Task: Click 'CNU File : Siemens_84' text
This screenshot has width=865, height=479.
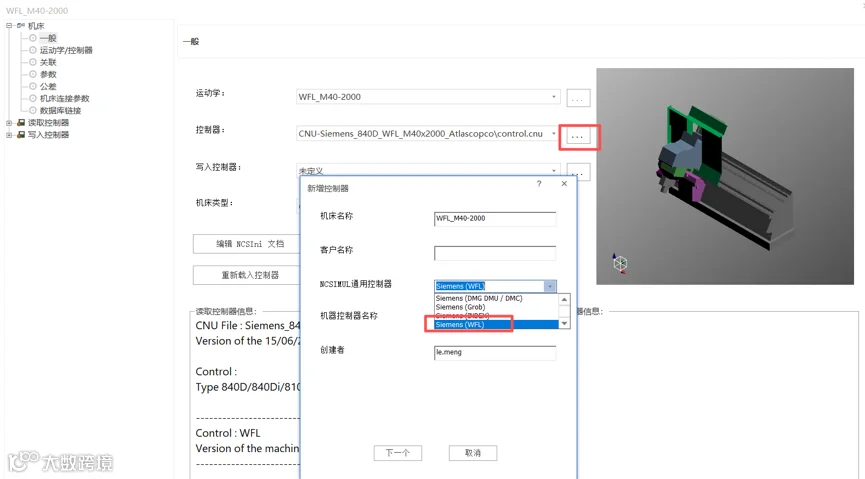Action: tap(248, 326)
